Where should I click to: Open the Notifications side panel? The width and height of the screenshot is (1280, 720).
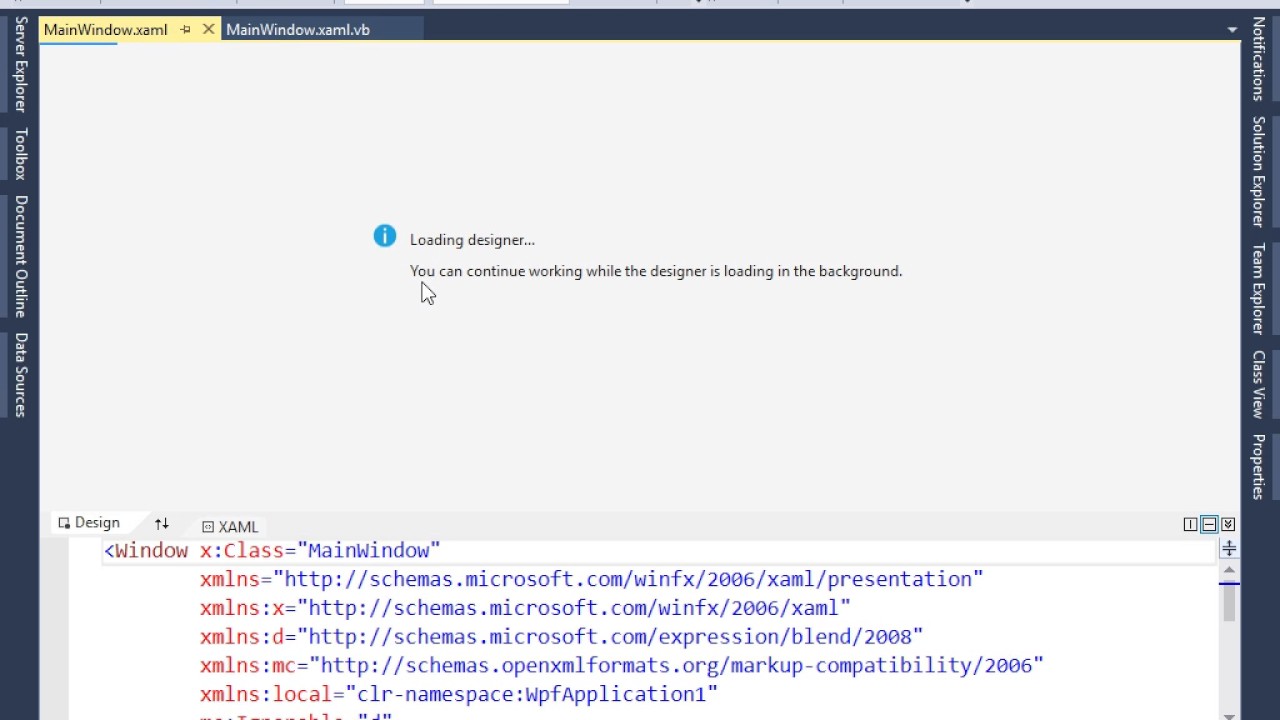click(1259, 59)
